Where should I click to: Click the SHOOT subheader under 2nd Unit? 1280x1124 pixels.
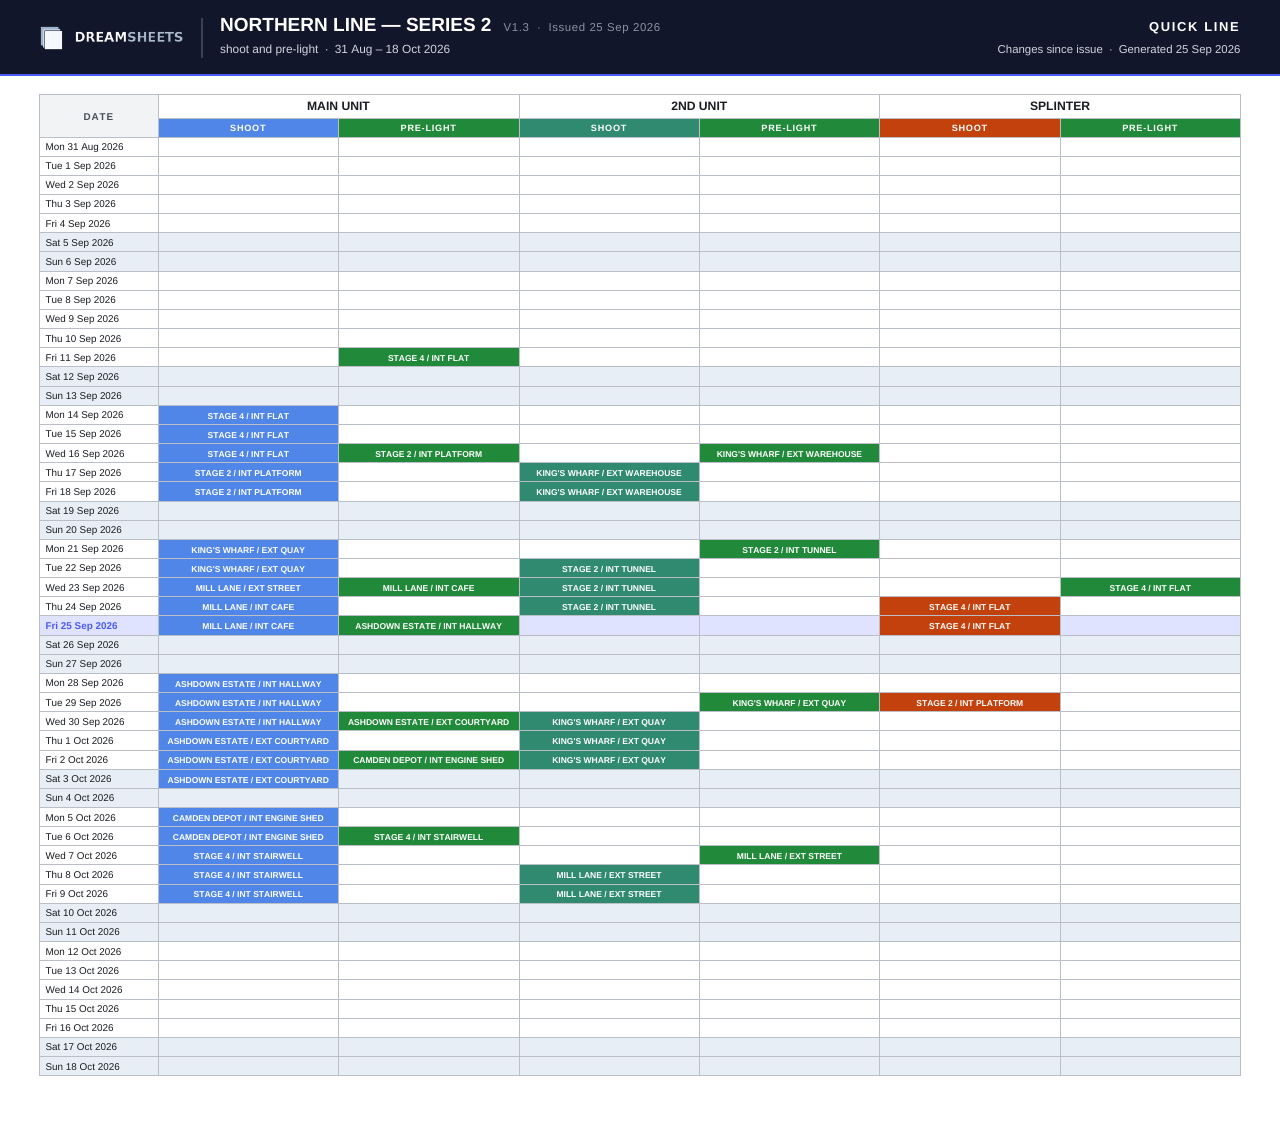pyautogui.click(x=609, y=128)
